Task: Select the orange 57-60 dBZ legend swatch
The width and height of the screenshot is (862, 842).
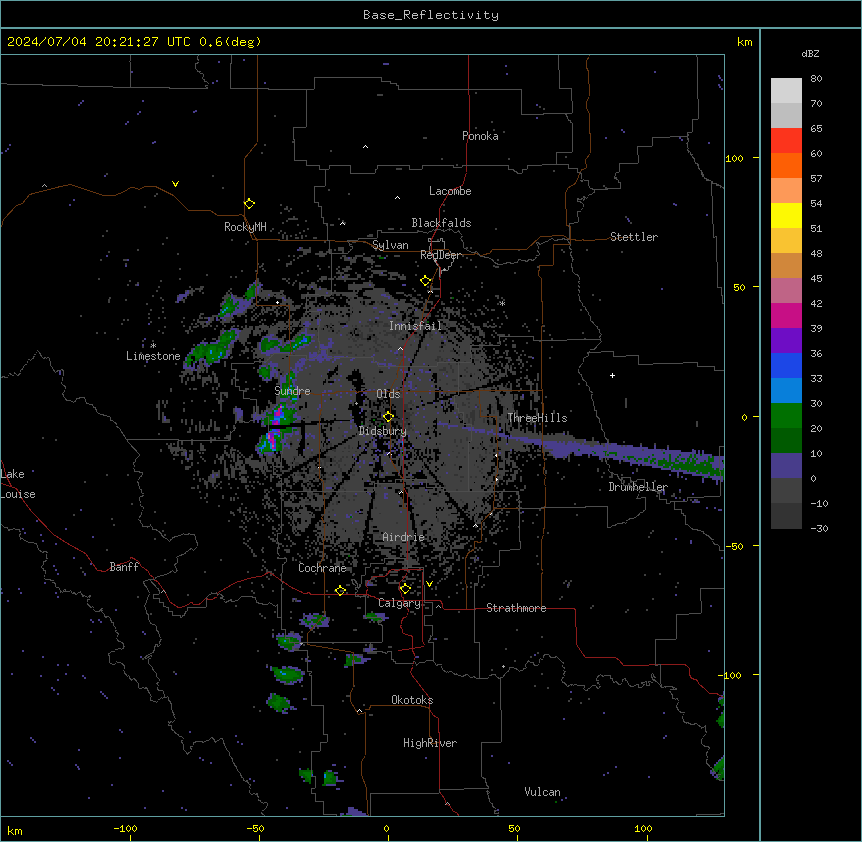Action: pos(786,165)
